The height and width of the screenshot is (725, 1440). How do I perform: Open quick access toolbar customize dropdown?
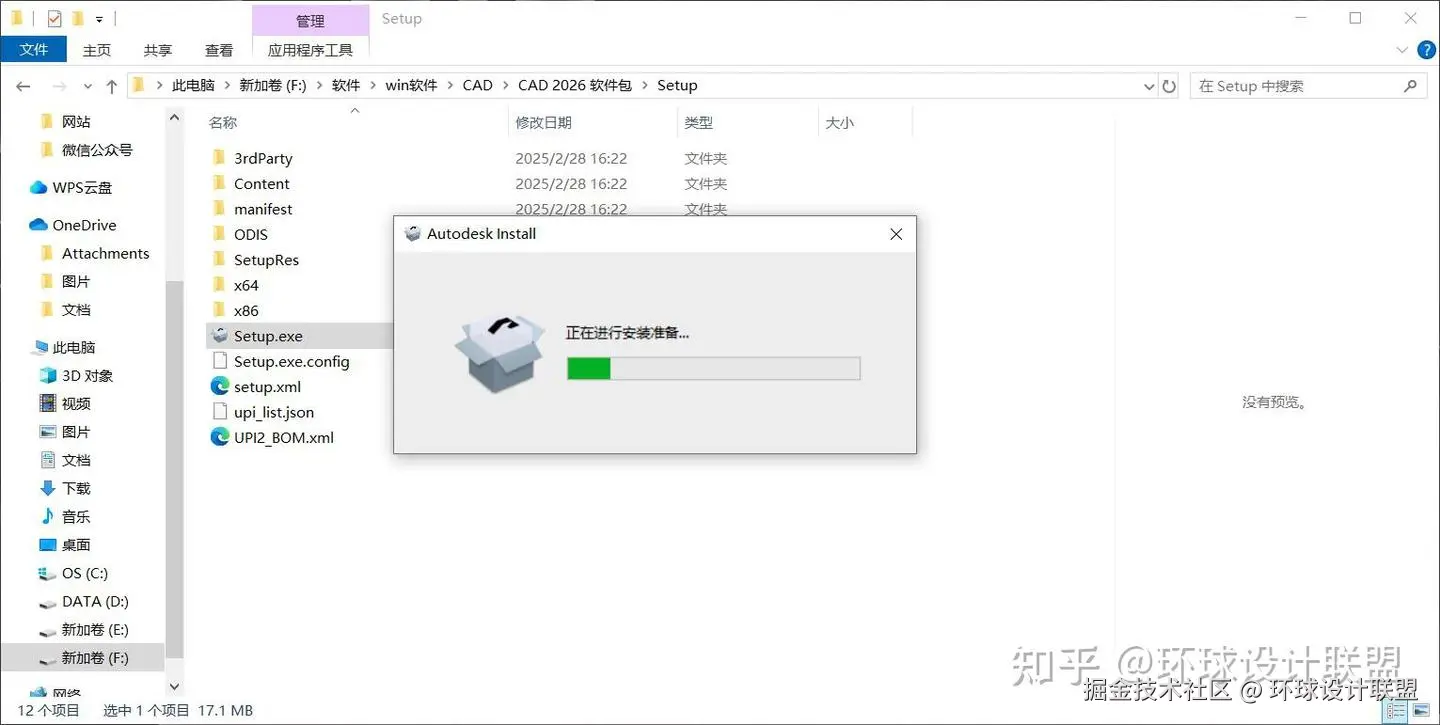99,19
